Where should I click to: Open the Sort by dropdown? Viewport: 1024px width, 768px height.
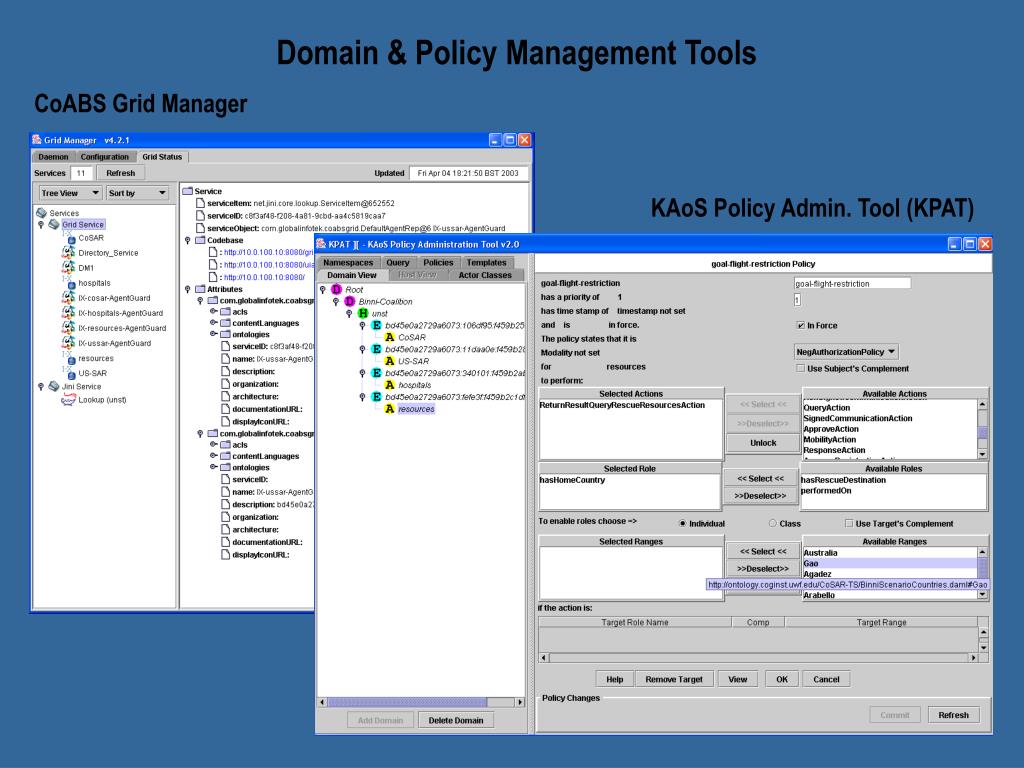pyautogui.click(x=138, y=193)
